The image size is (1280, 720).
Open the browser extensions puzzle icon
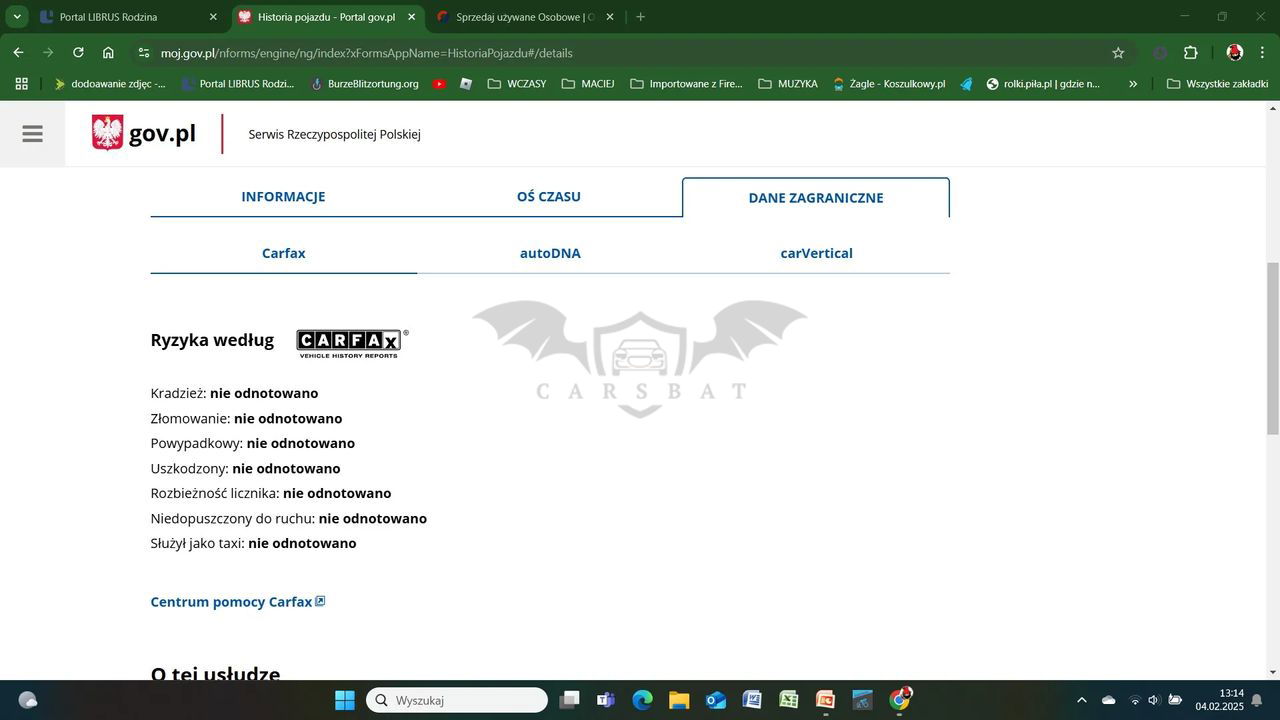[x=1190, y=53]
